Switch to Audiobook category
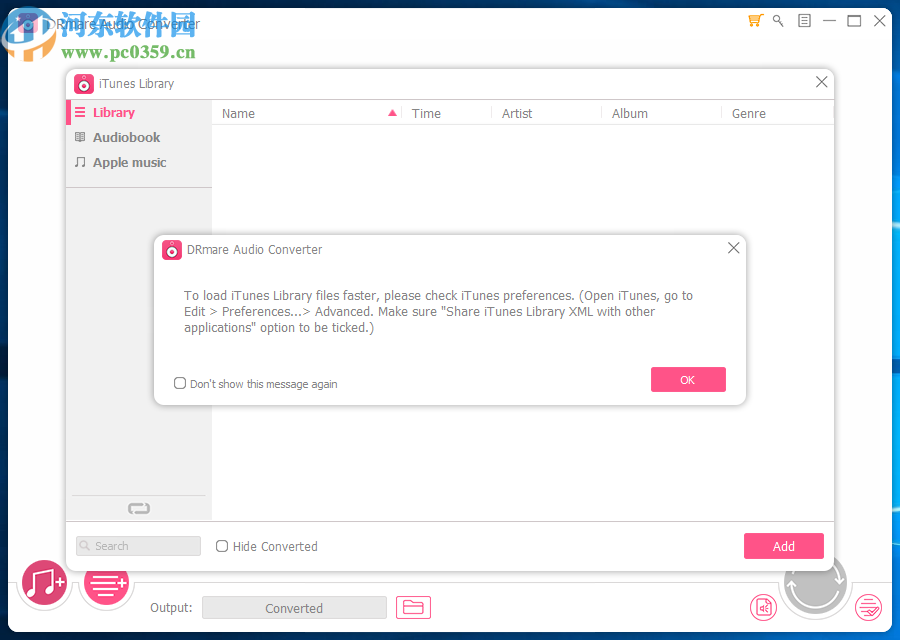The height and width of the screenshot is (640, 900). pyautogui.click(x=124, y=137)
